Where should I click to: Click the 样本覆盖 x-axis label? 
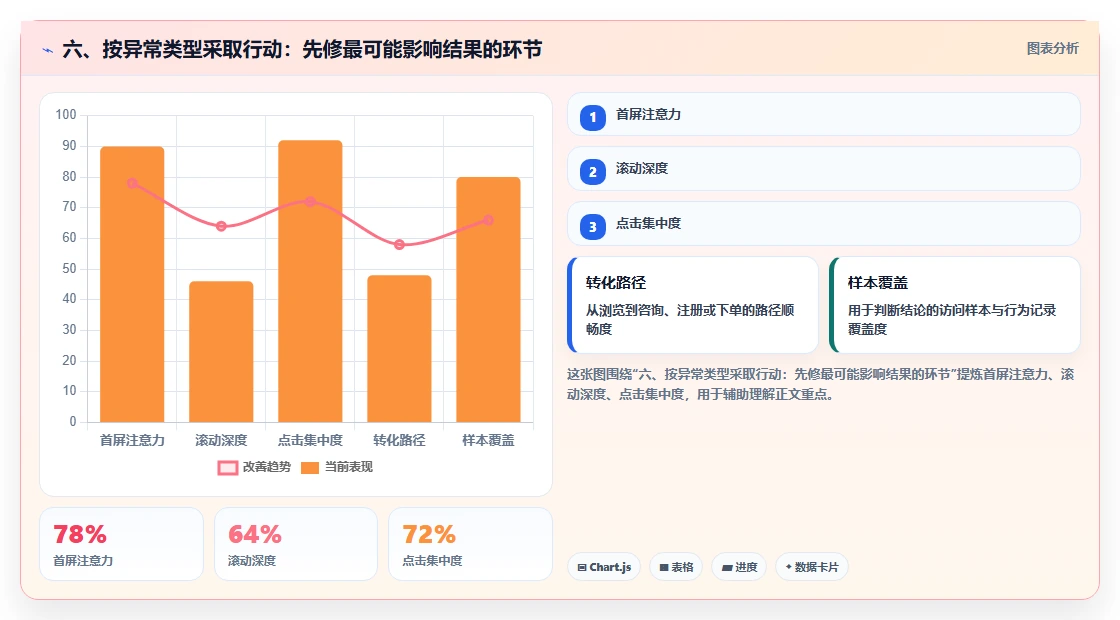489,441
